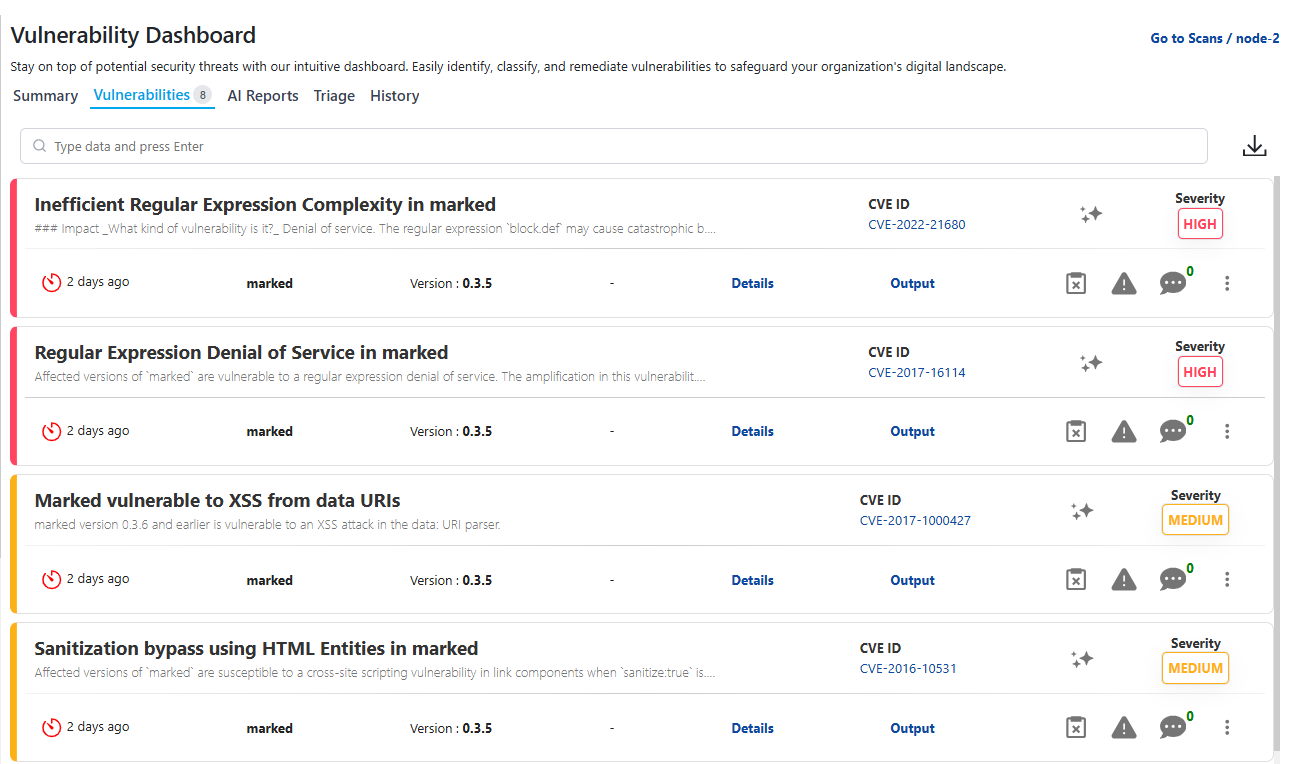Switch to the Summary tab
The height and width of the screenshot is (764, 1295).
pos(45,95)
